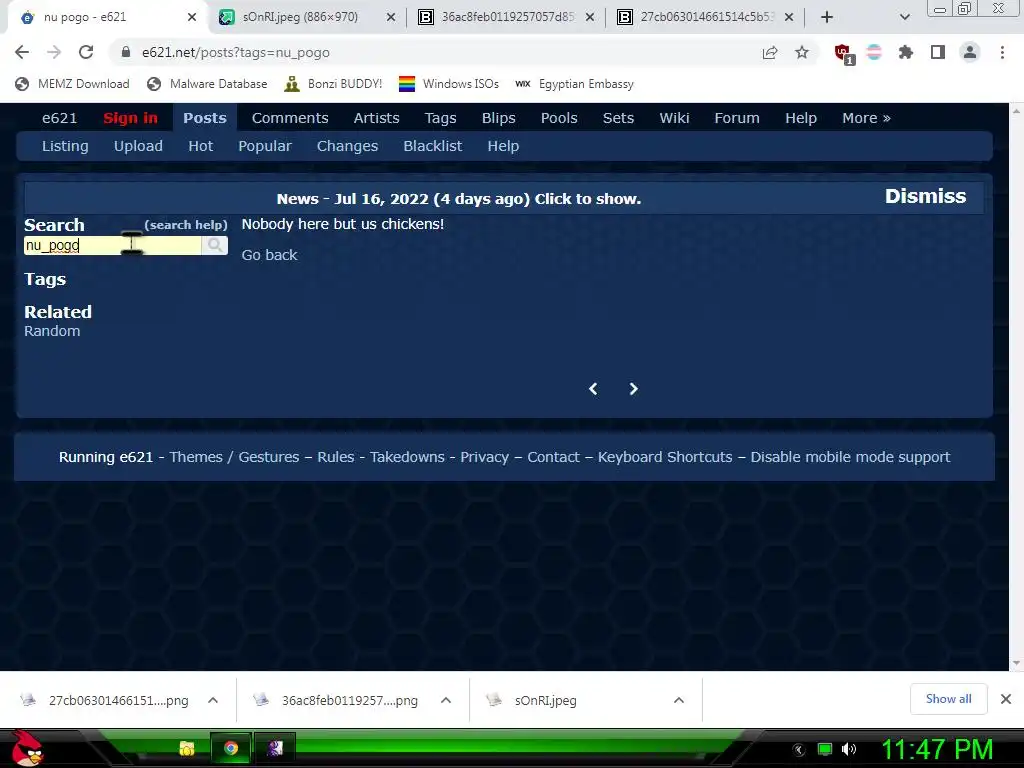Viewport: 1024px width, 768px height.
Task: Click the Random related link
Action: tap(52, 331)
